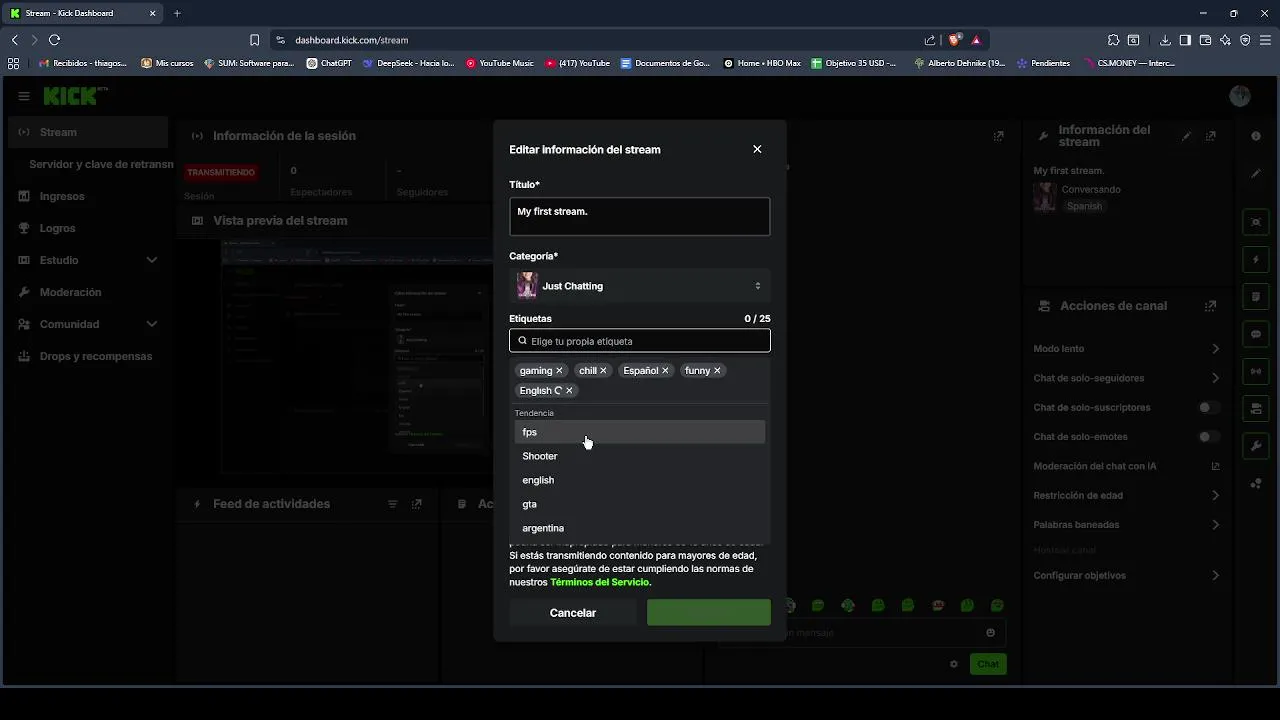Open the Feed de actividades filter
Image resolution: width=1280 pixels, height=720 pixels.
(x=393, y=504)
